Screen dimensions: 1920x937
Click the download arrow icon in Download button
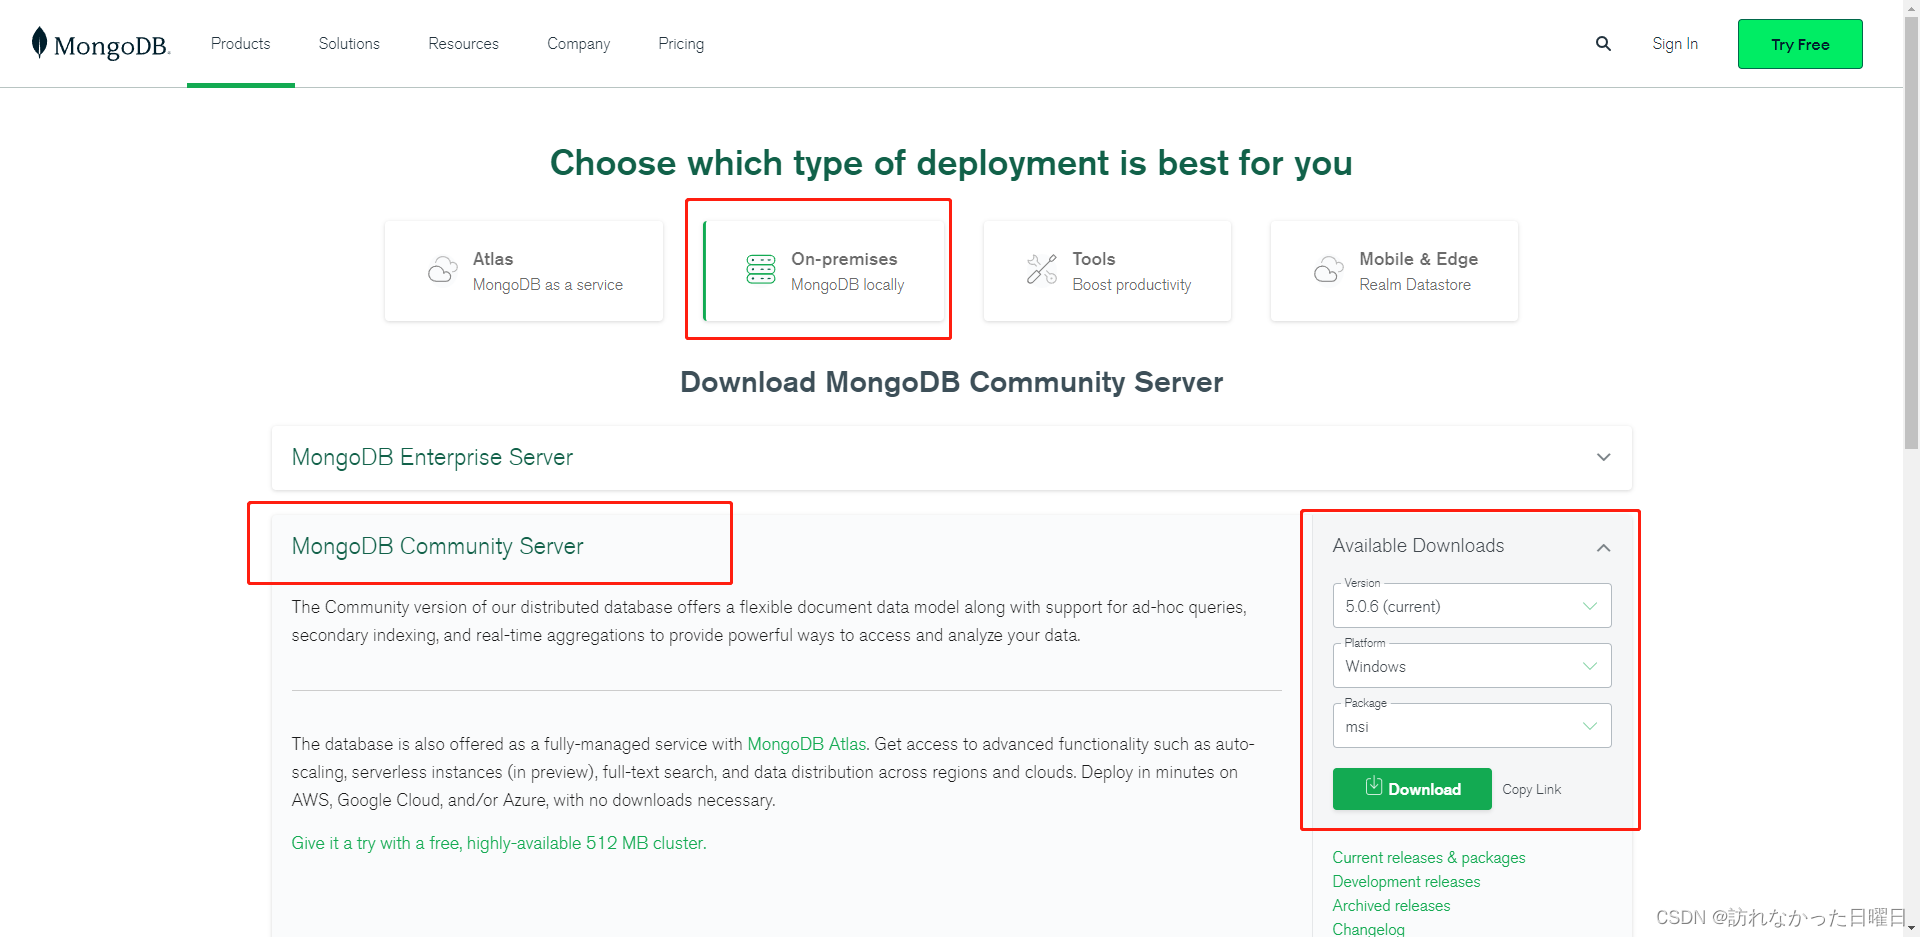coord(1374,787)
